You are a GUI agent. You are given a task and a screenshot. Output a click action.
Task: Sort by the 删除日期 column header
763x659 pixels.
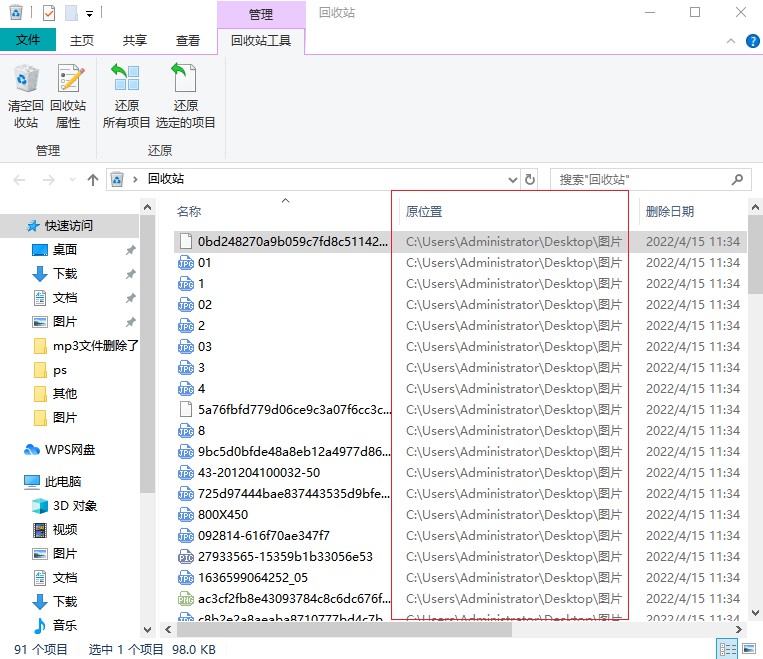(670, 211)
